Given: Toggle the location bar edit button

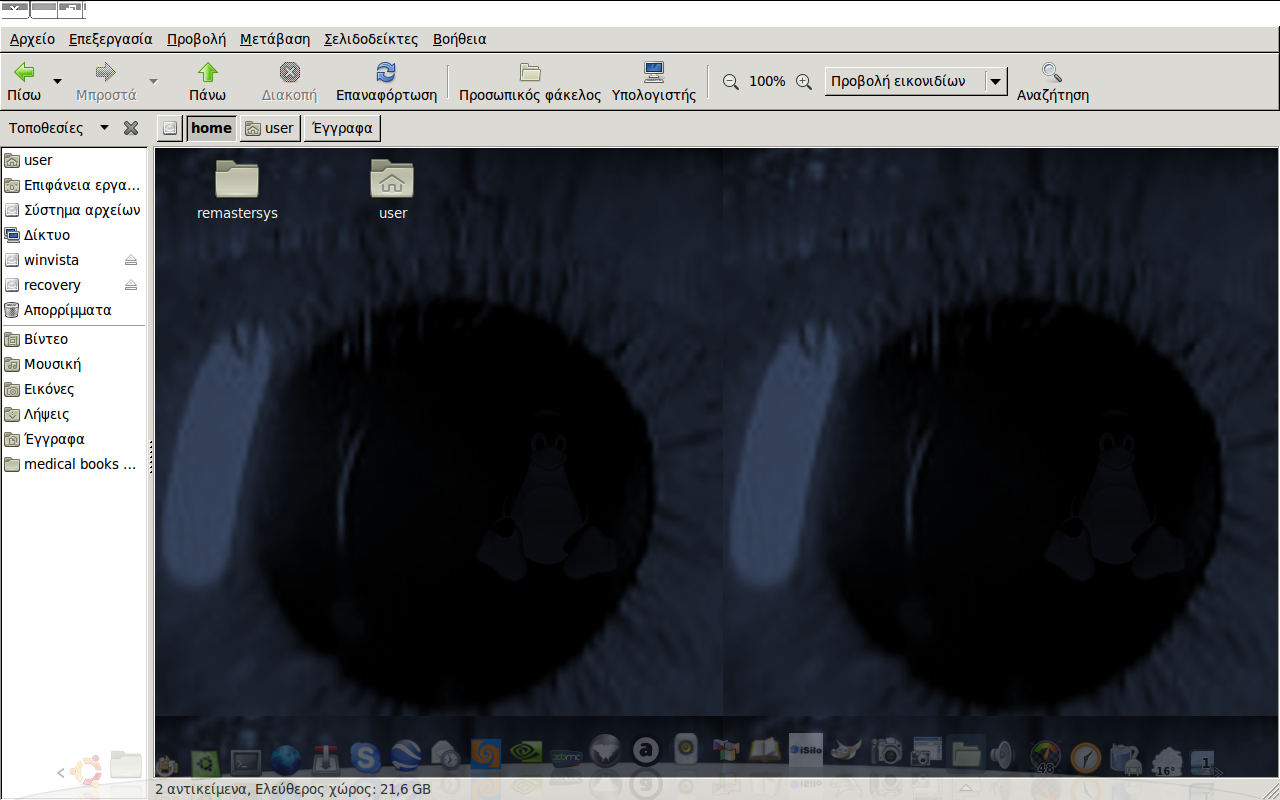Looking at the screenshot, I should coord(170,128).
